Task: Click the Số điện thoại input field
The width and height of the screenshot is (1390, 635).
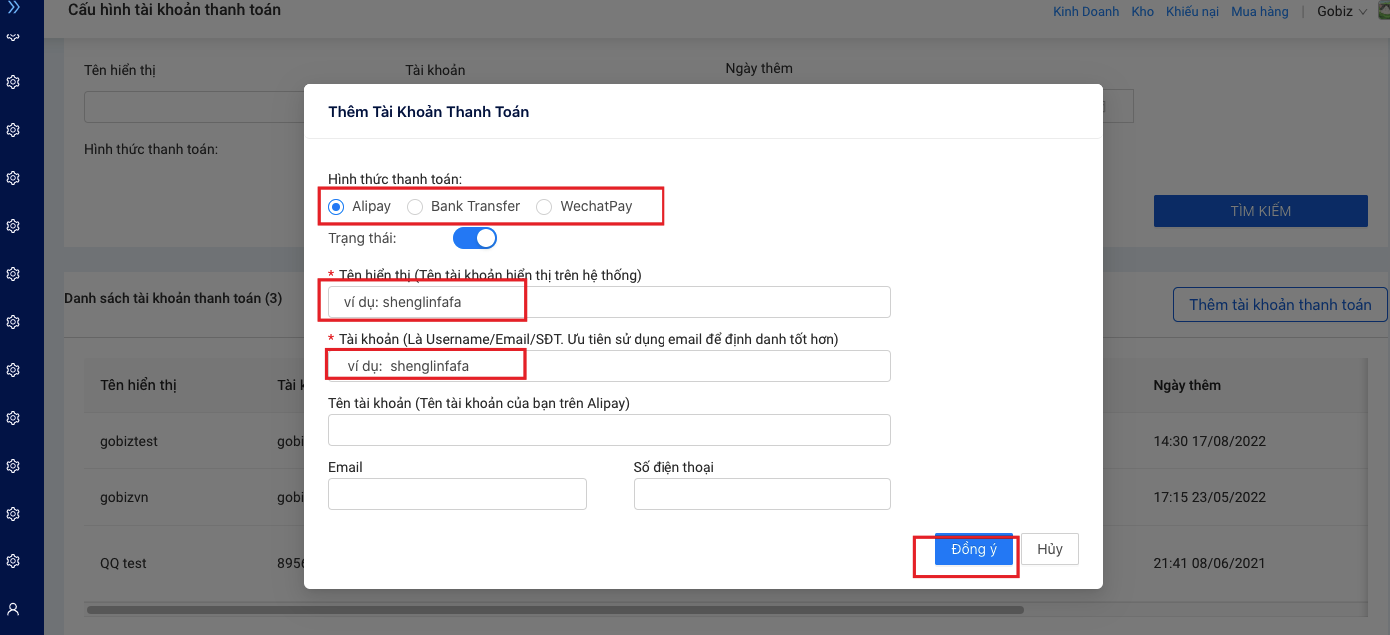Action: click(x=761, y=494)
